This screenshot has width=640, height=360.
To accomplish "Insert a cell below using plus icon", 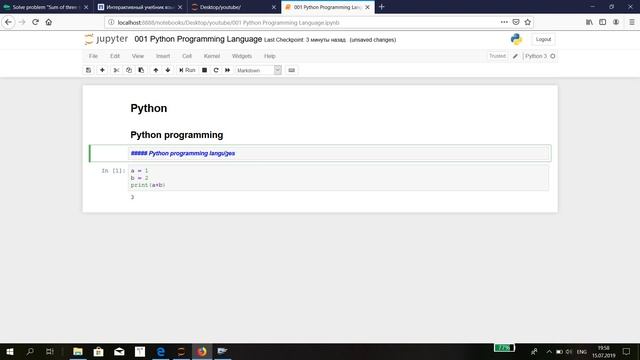I will tap(102, 70).
